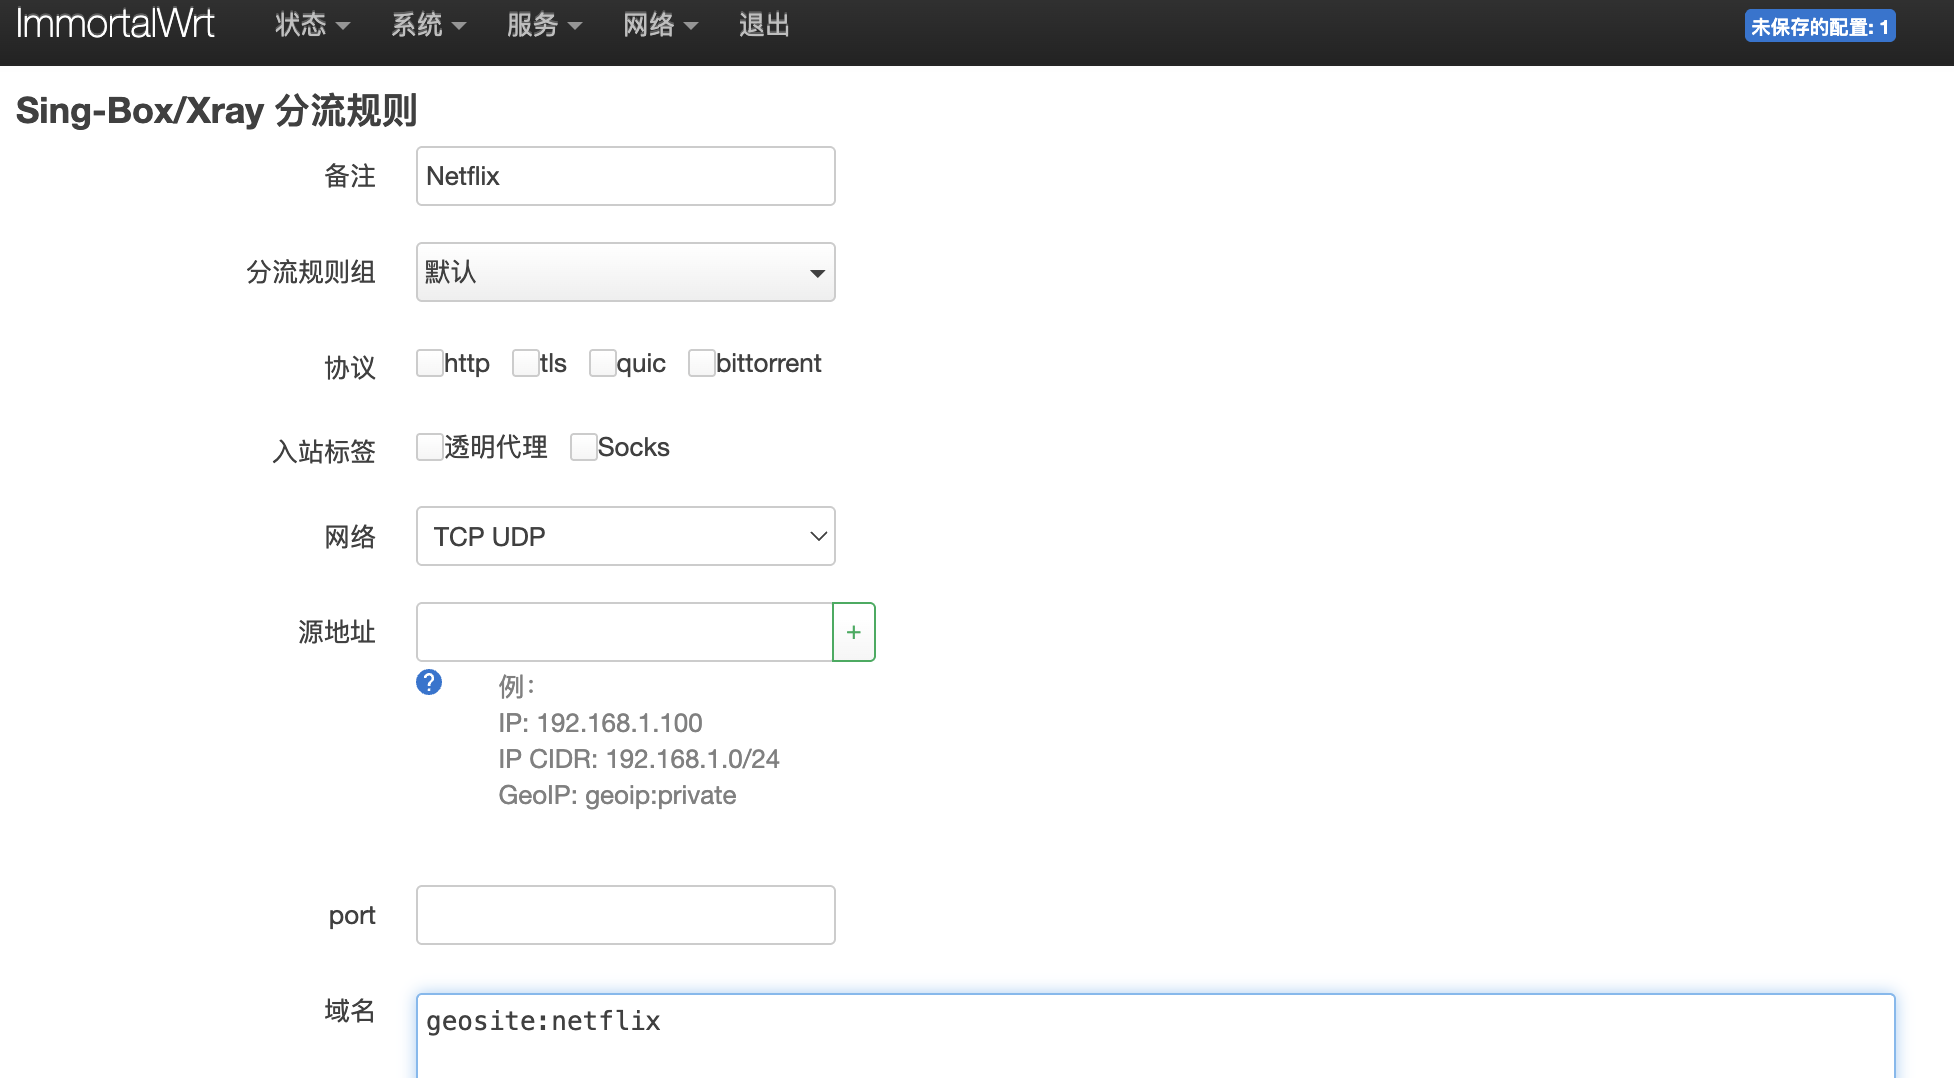The image size is (1954, 1078).
Task: Focus the port input field
Action: click(x=626, y=915)
